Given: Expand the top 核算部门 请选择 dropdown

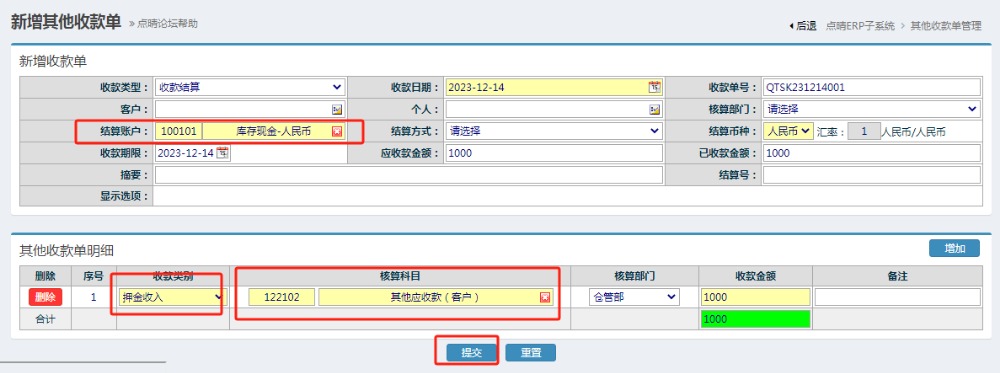Looking at the screenshot, I should (872, 109).
